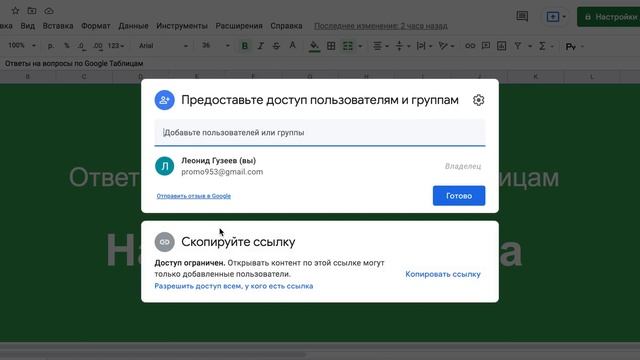
Task: Toggle bold formatting
Action: click(x=244, y=46)
